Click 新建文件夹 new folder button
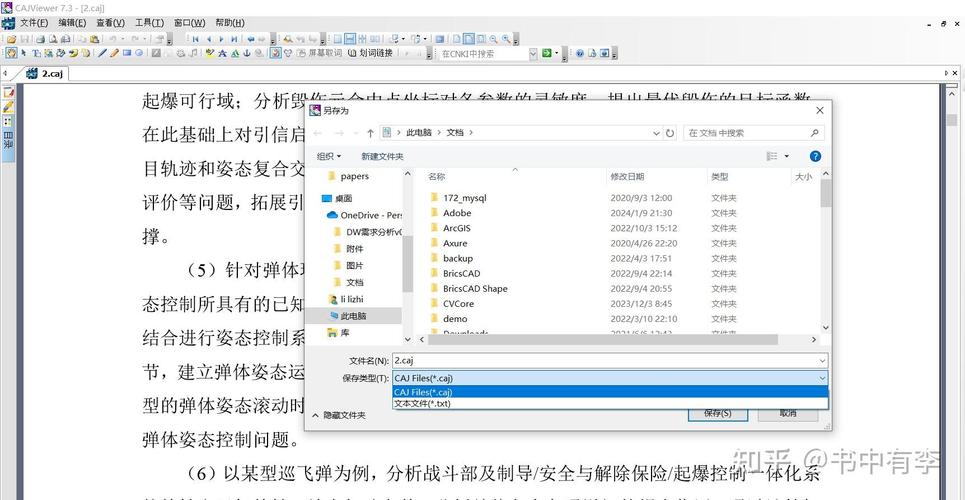The image size is (965, 500). coord(382,156)
